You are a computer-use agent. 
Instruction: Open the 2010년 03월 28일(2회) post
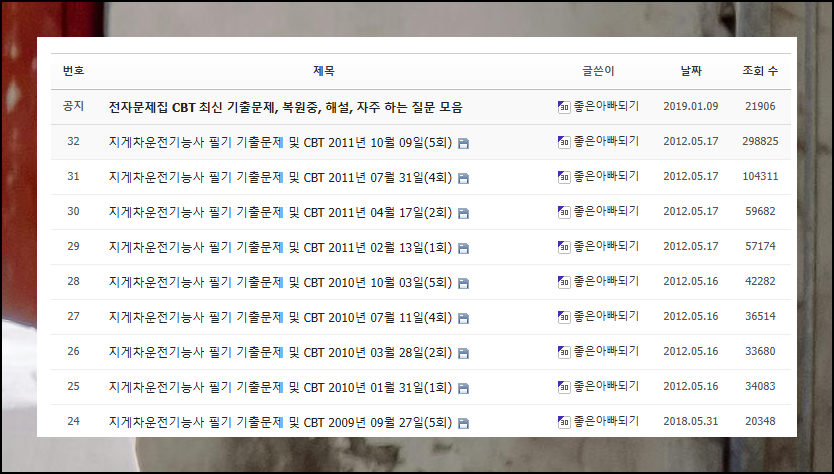click(280, 353)
